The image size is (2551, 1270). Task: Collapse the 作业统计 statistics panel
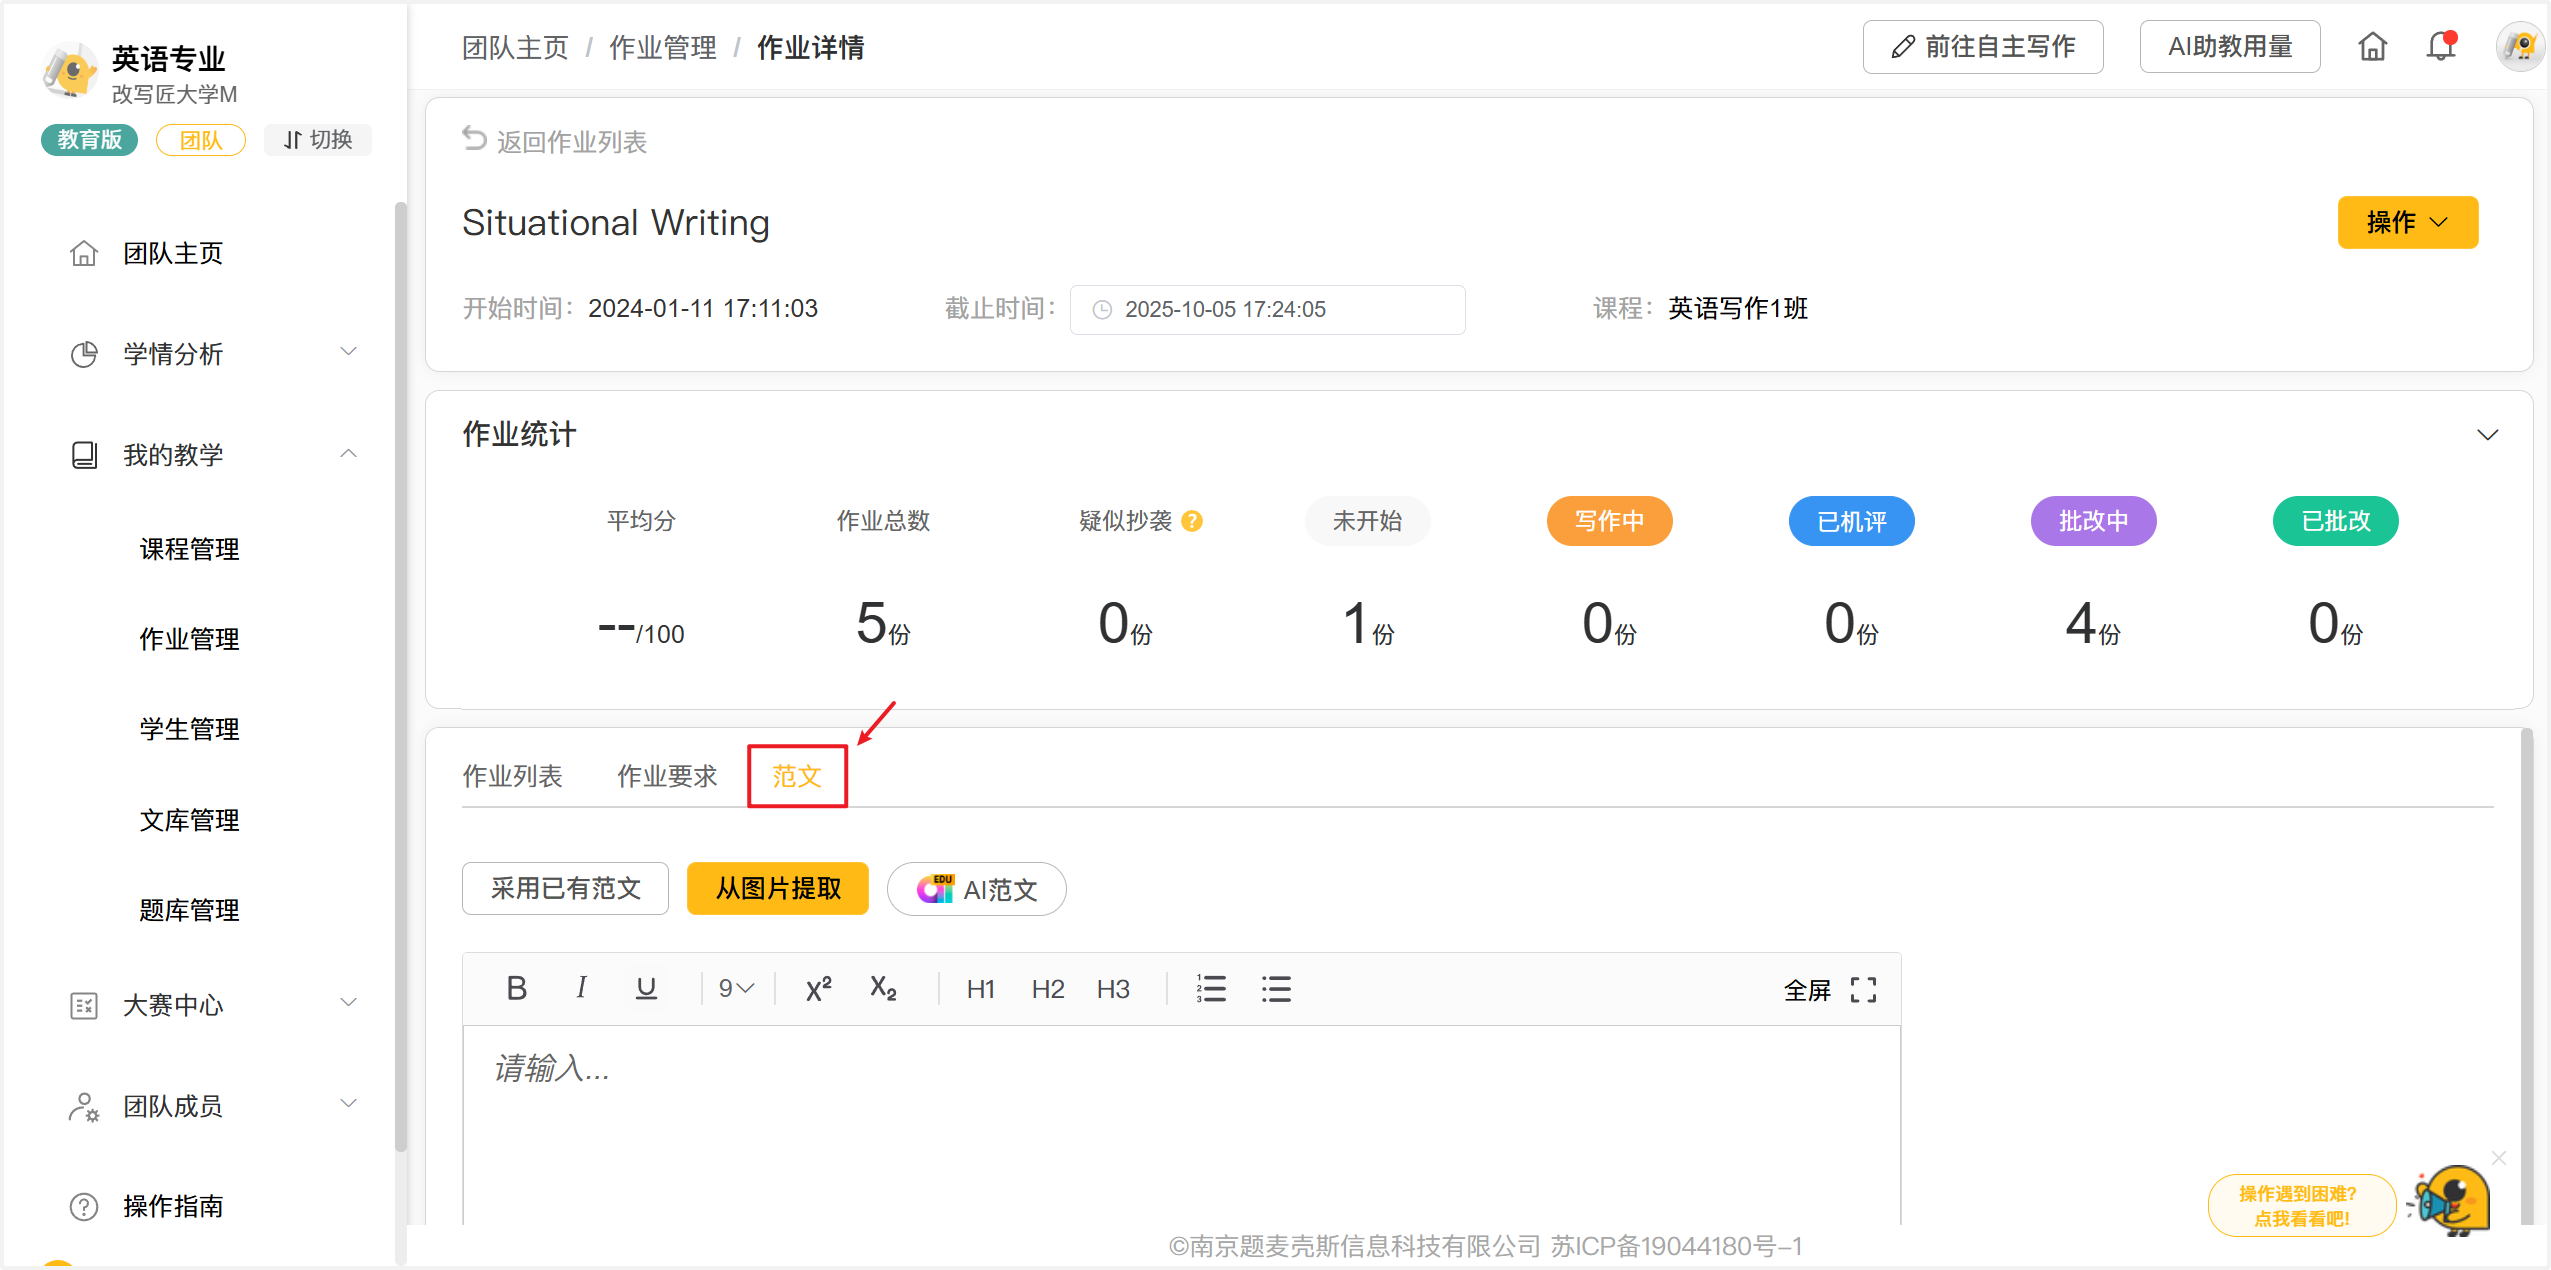click(x=2487, y=435)
